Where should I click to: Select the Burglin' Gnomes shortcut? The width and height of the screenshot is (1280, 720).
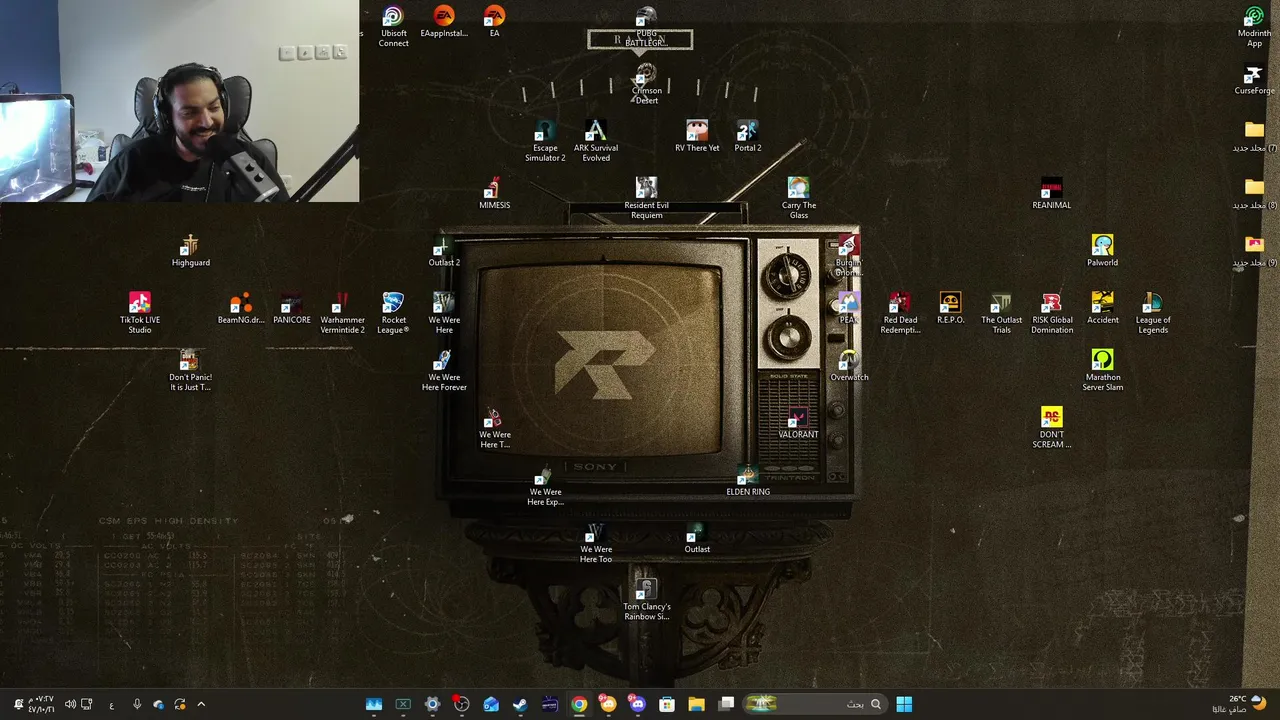click(849, 256)
